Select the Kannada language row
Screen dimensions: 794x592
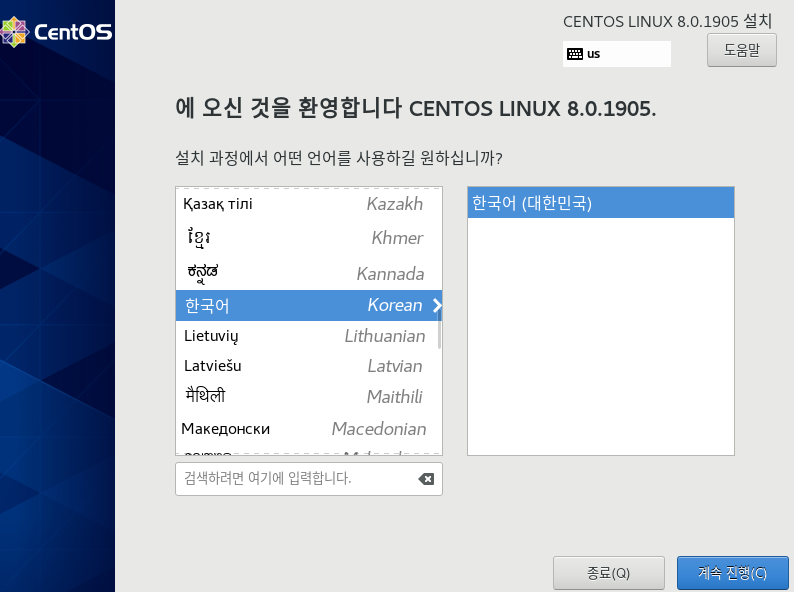(x=309, y=272)
